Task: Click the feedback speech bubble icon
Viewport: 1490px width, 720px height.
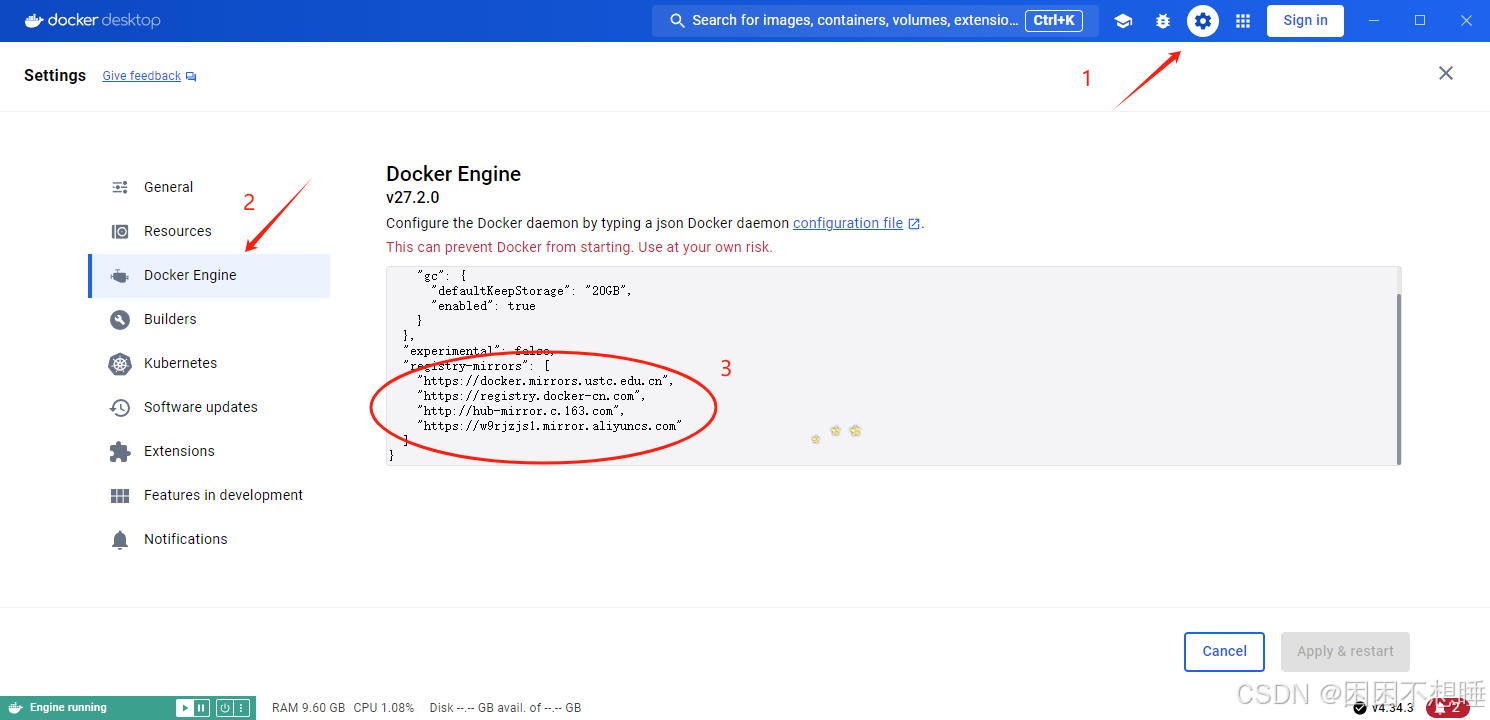Action: [x=191, y=76]
